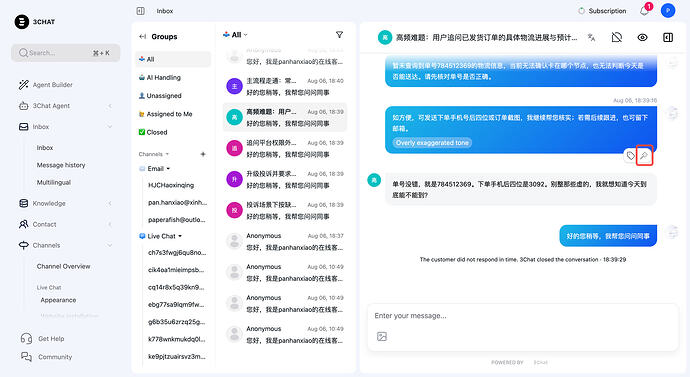The height and width of the screenshot is (377, 690).
Task: Click the teal avatar in the chat header
Action: tap(385, 37)
